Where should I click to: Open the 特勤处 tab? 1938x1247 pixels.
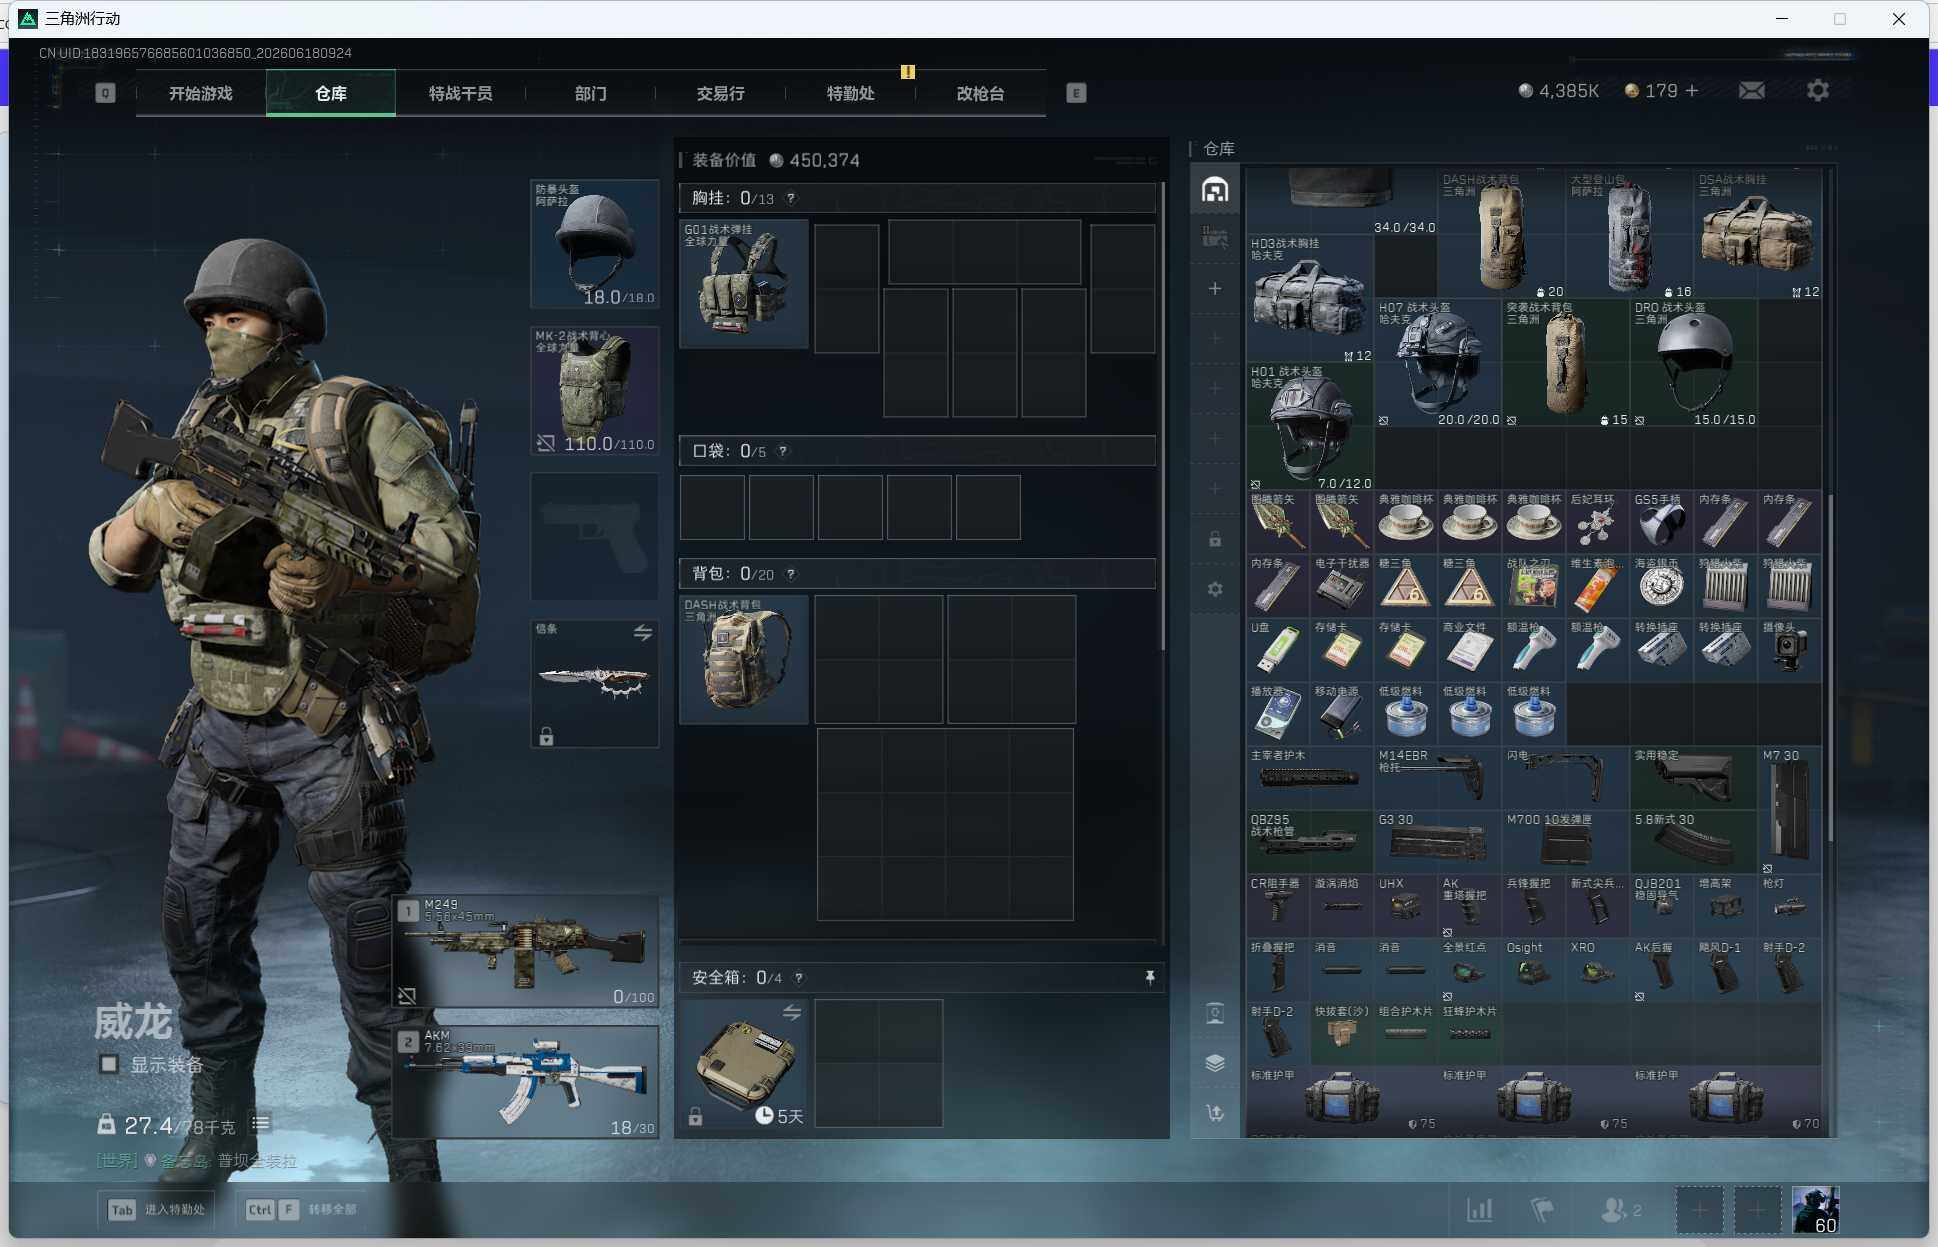click(x=851, y=93)
